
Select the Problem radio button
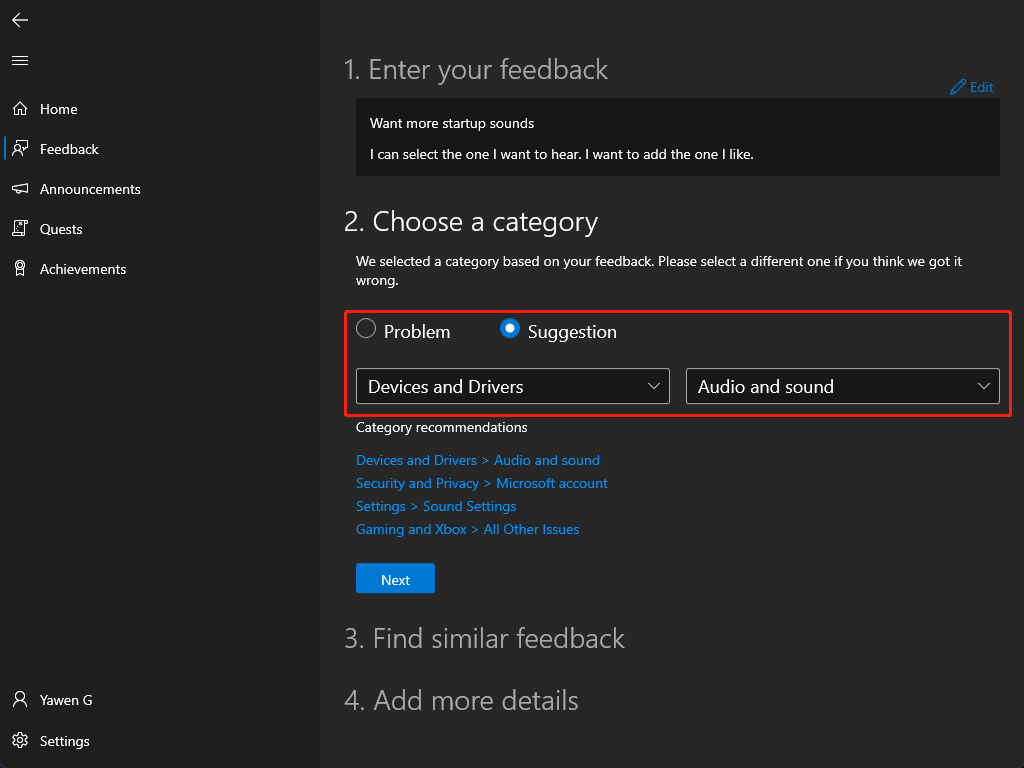coord(366,328)
